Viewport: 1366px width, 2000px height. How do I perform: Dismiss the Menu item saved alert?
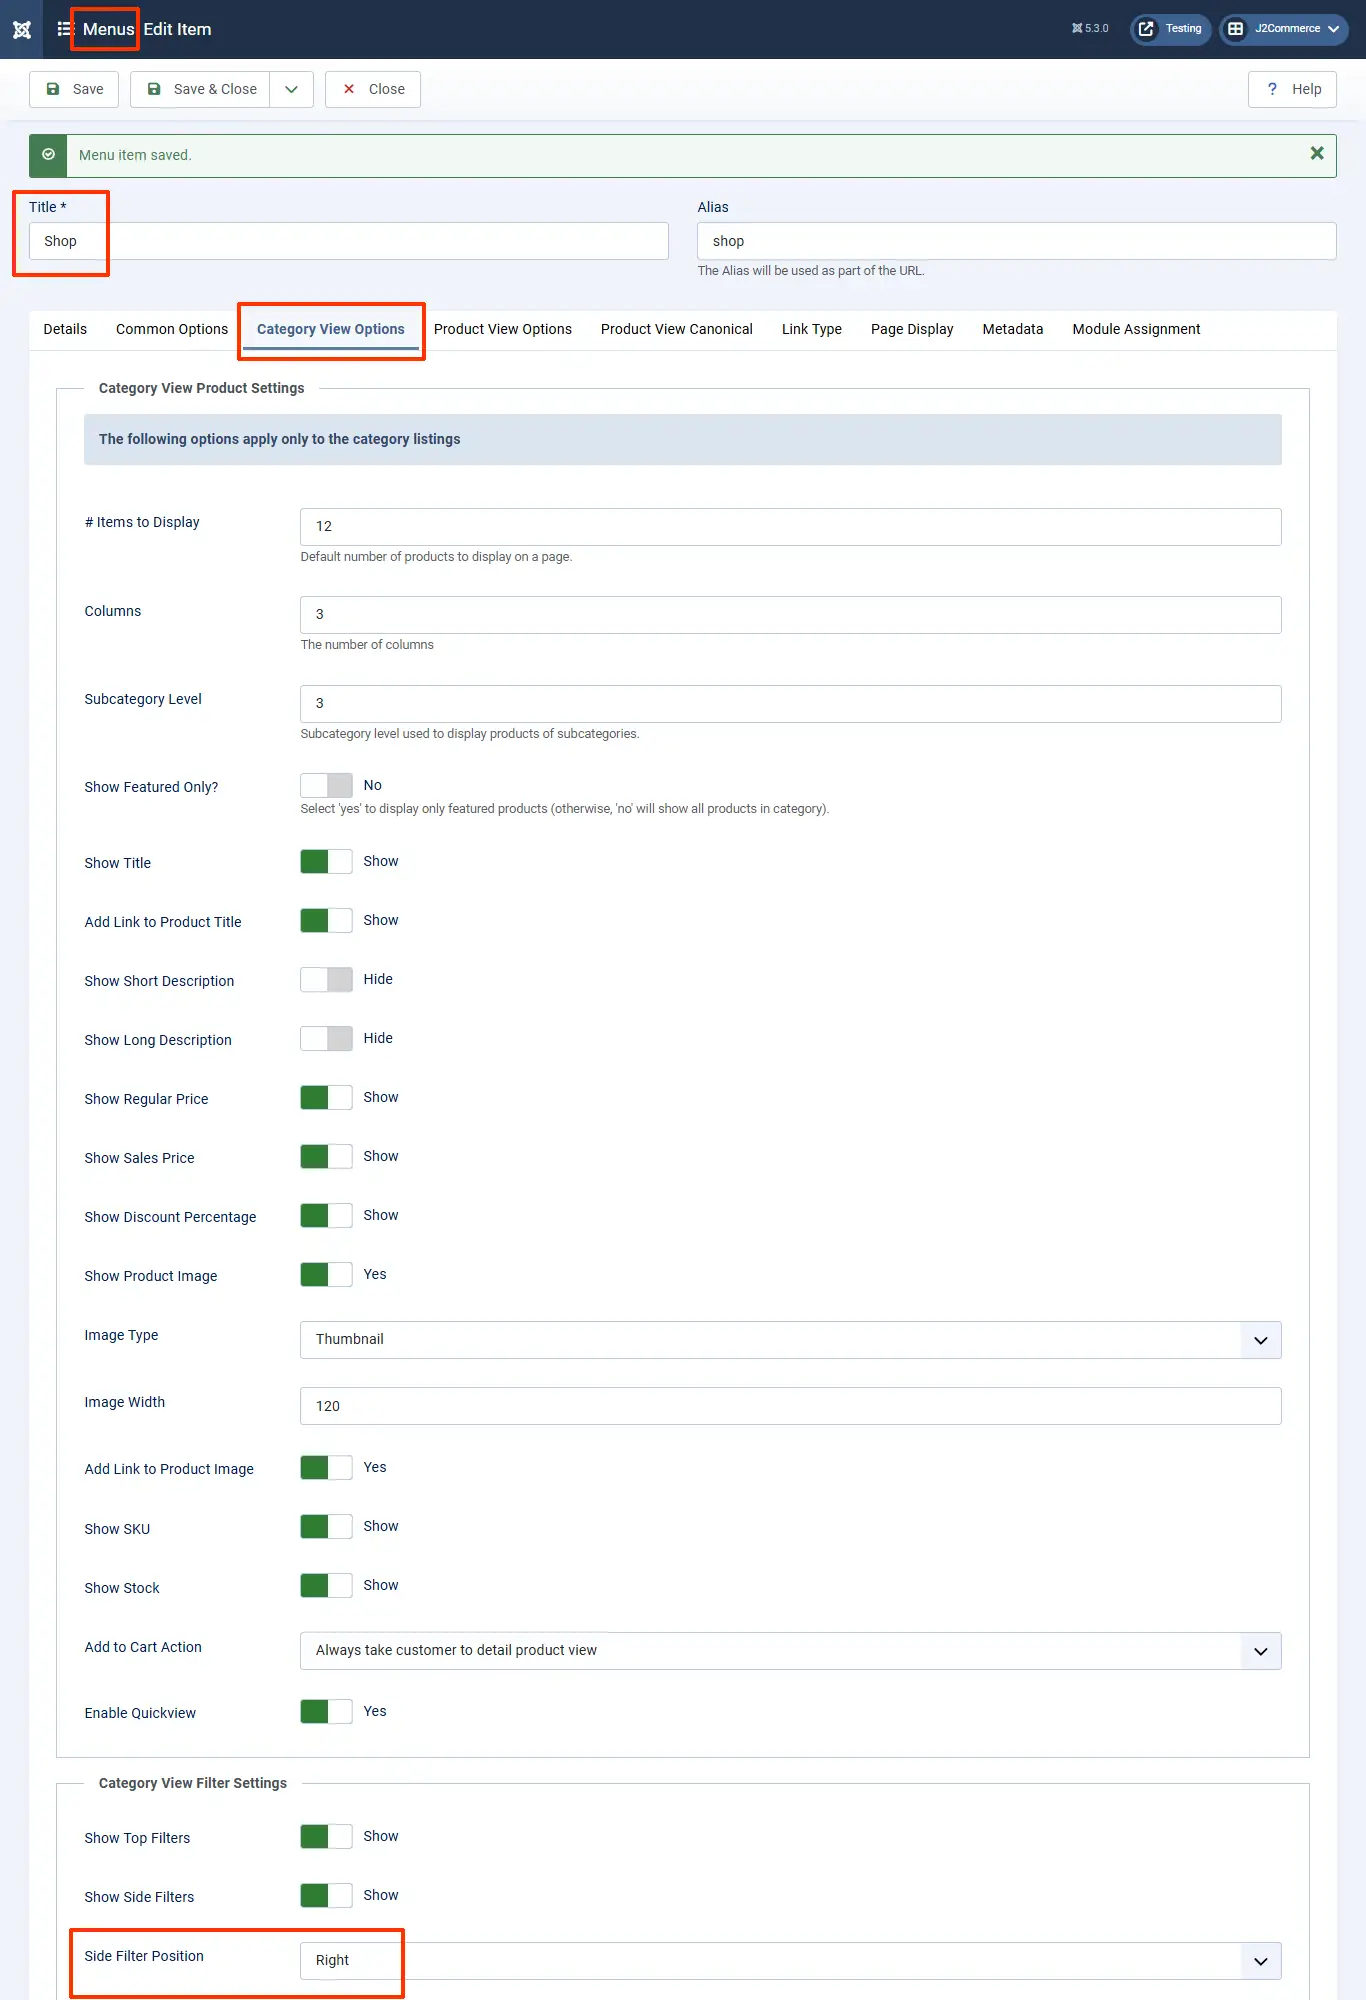pos(1316,153)
